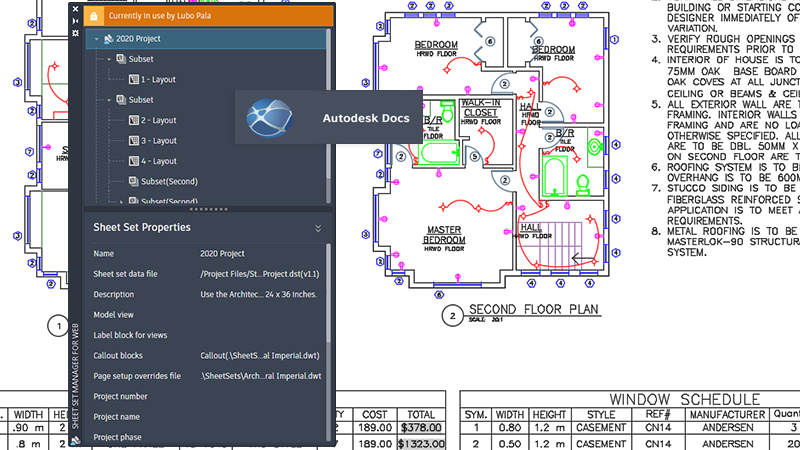Open the palette properties gear icon
Screen dimensions: 800x450
(76, 33)
